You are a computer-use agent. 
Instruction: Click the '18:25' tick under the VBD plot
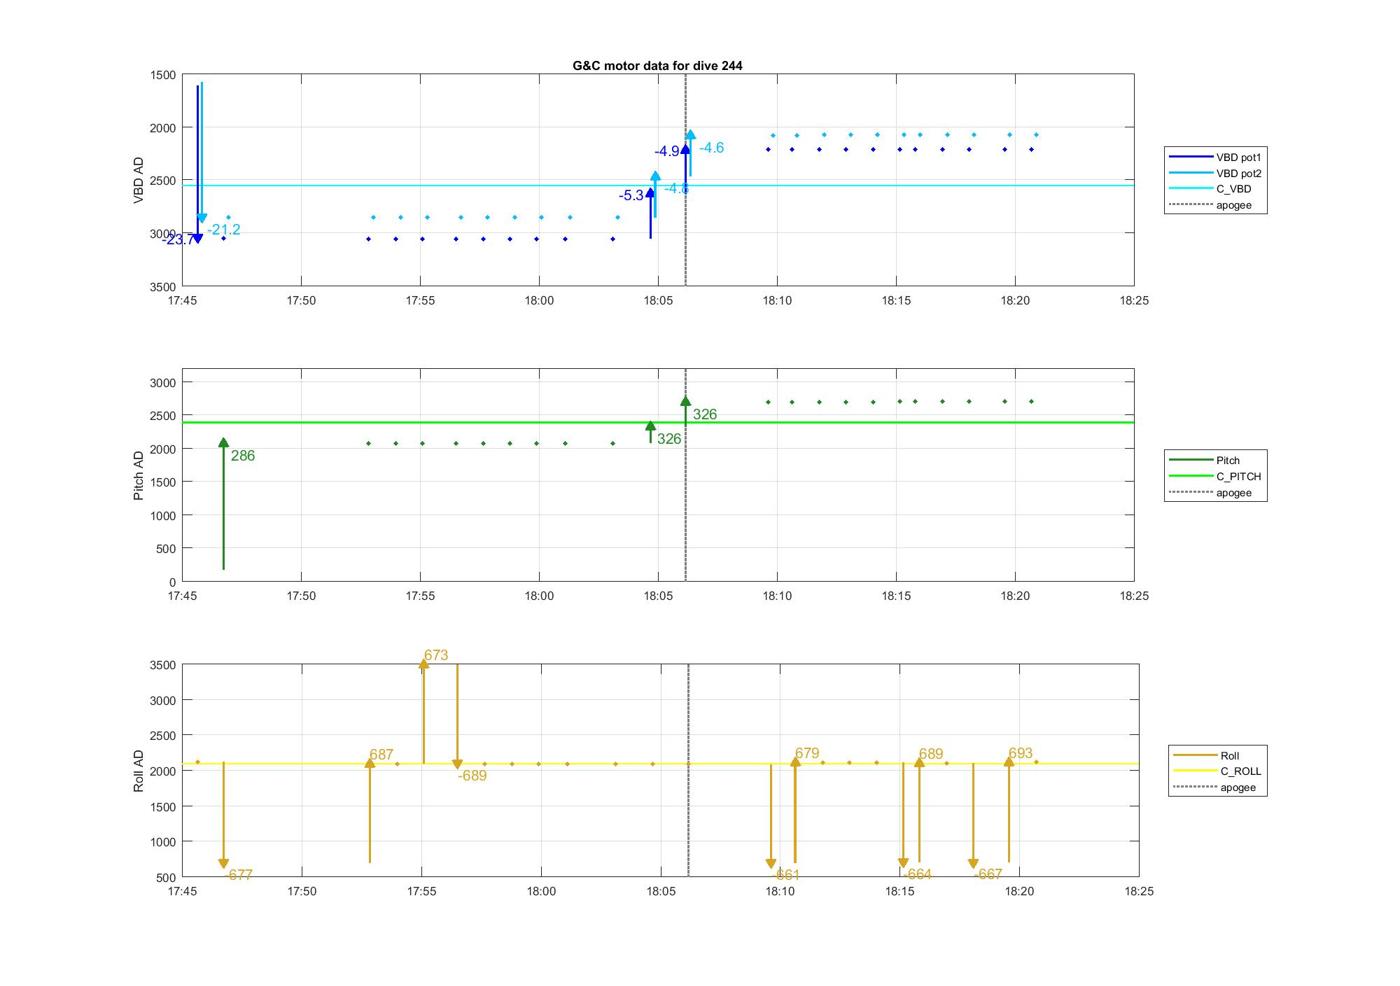tap(1134, 301)
